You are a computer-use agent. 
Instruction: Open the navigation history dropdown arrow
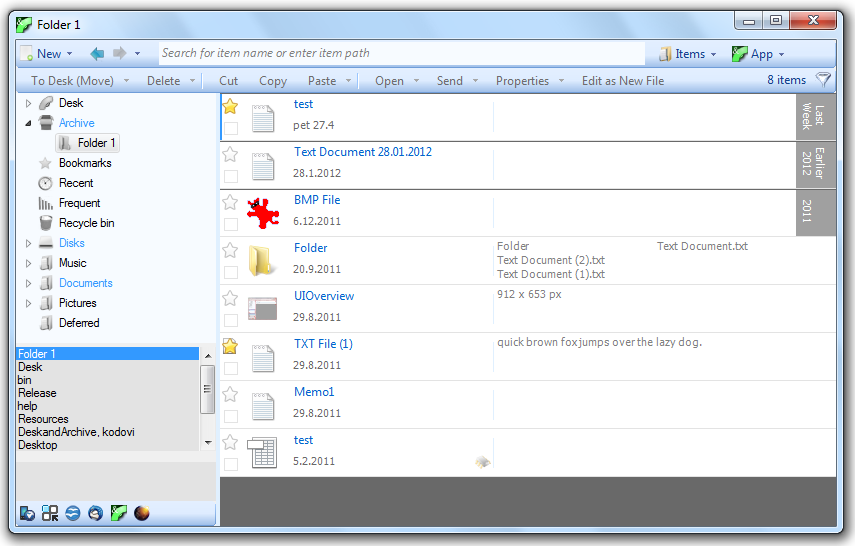point(137,53)
